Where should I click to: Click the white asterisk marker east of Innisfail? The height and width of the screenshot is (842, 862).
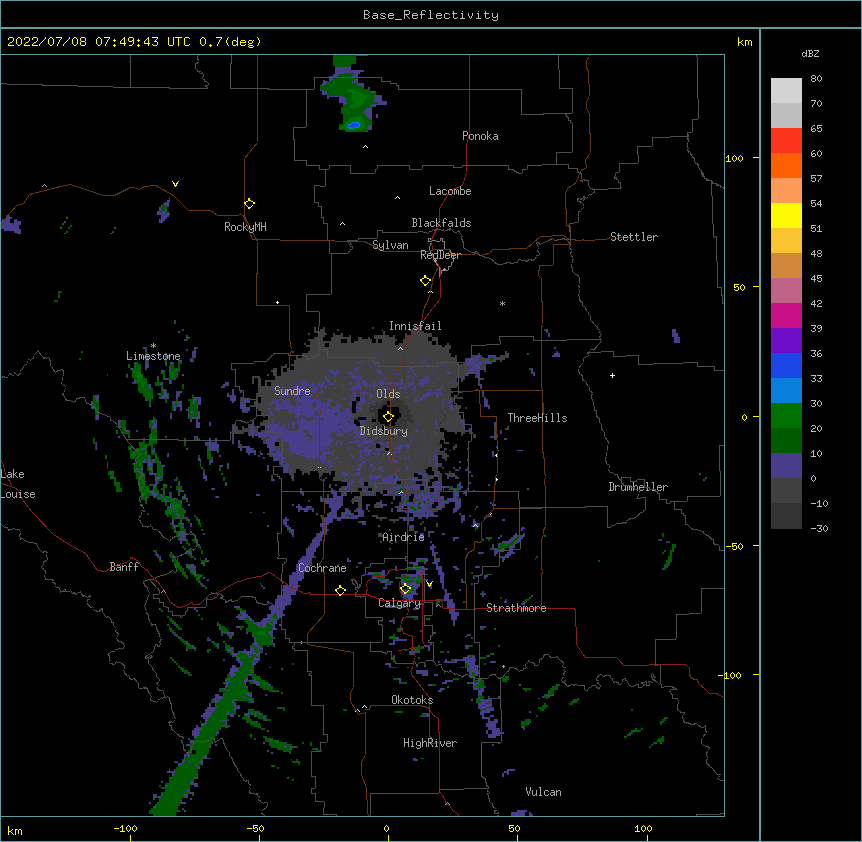[502, 303]
